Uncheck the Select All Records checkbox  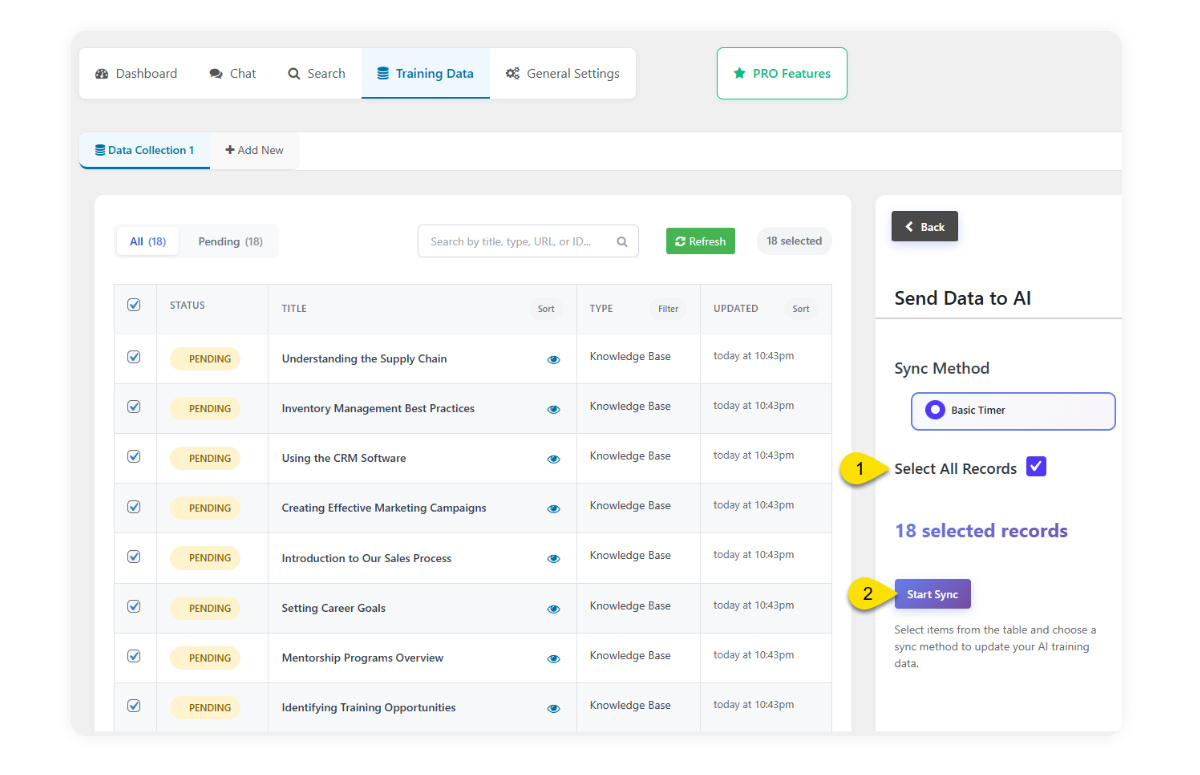[1036, 467]
